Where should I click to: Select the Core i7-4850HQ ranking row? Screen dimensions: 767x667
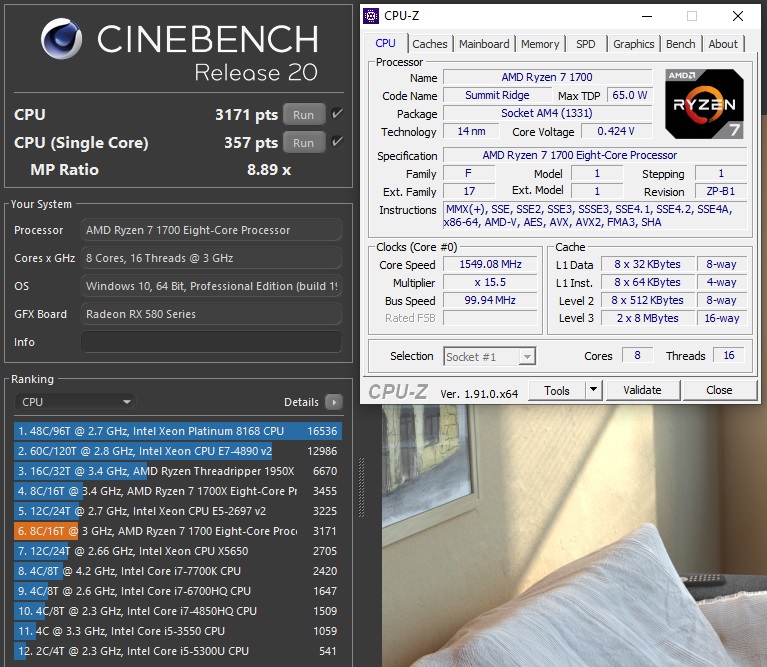(178, 611)
